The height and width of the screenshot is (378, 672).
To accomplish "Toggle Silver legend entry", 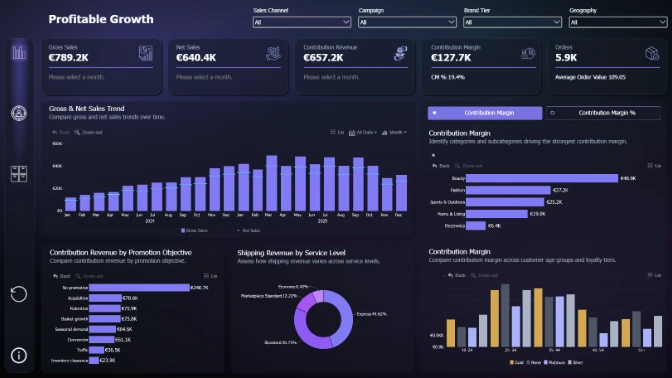I will (x=576, y=363).
